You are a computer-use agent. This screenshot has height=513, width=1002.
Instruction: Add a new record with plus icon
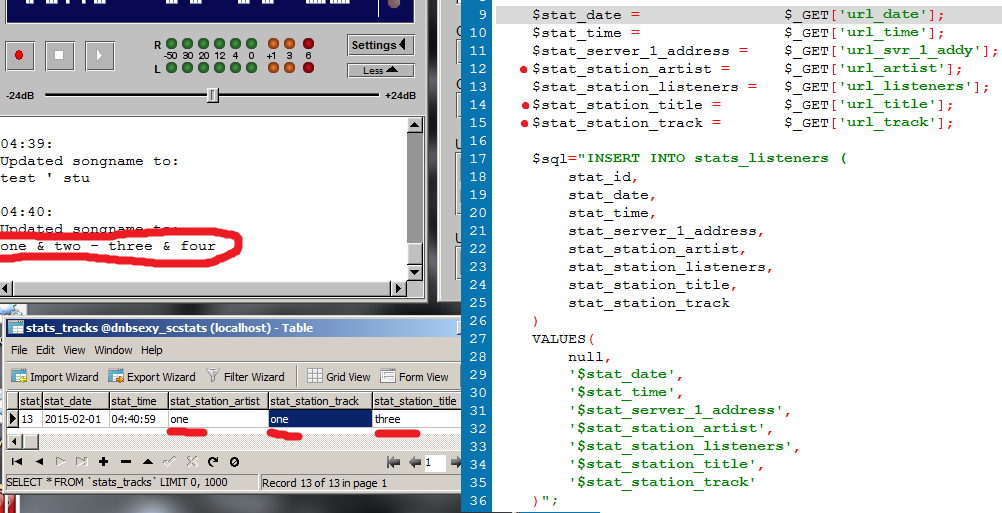click(104, 462)
